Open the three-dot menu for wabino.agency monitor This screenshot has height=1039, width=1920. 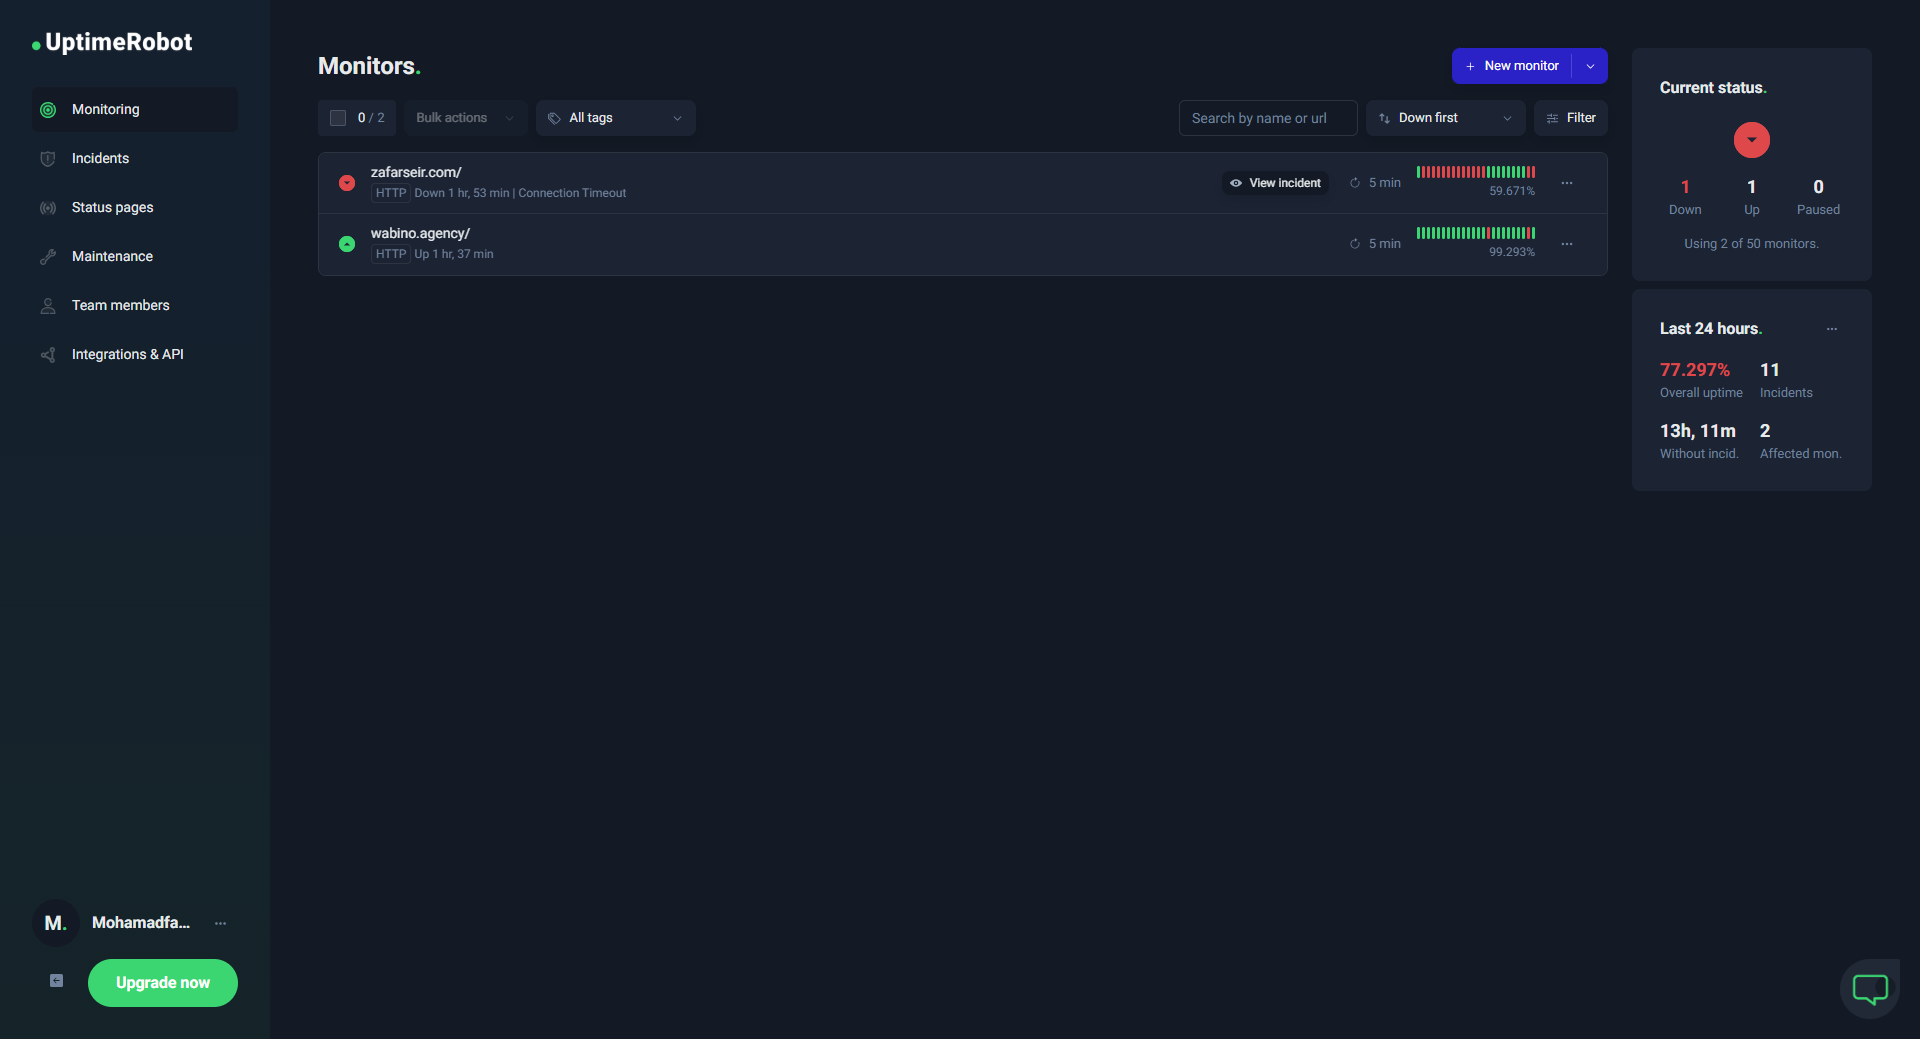point(1567,244)
